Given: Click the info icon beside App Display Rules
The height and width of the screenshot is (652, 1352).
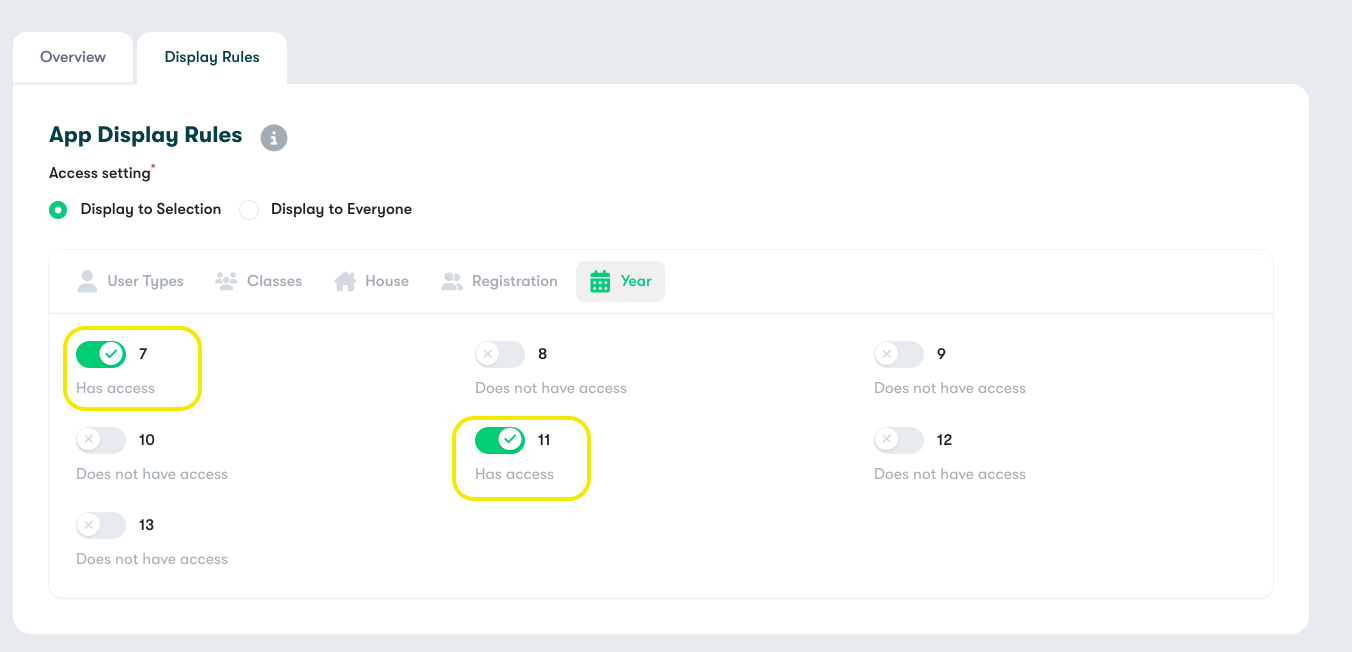Looking at the screenshot, I should (274, 137).
